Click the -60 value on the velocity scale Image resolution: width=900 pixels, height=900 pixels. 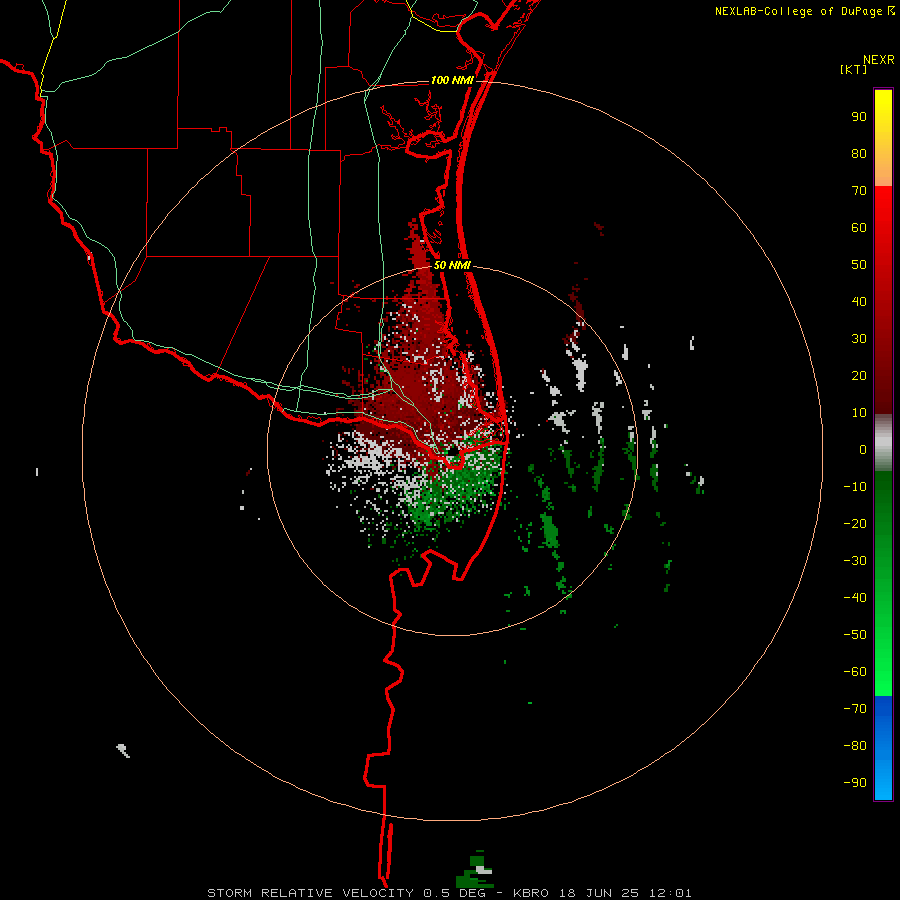click(x=855, y=672)
